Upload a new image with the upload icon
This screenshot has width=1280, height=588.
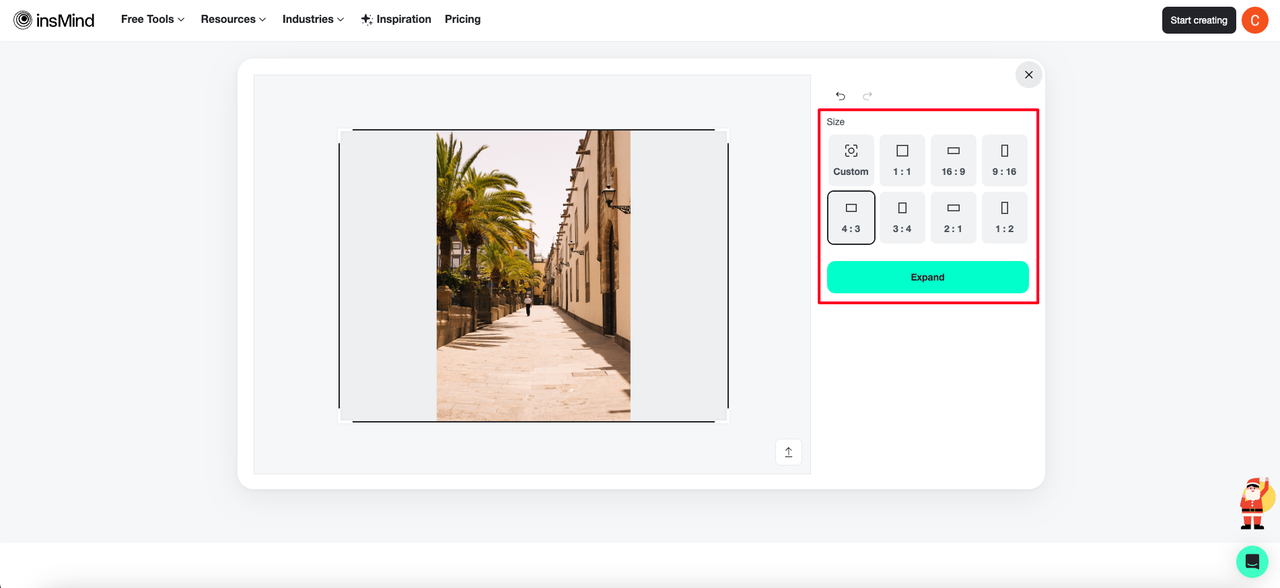[x=788, y=452]
